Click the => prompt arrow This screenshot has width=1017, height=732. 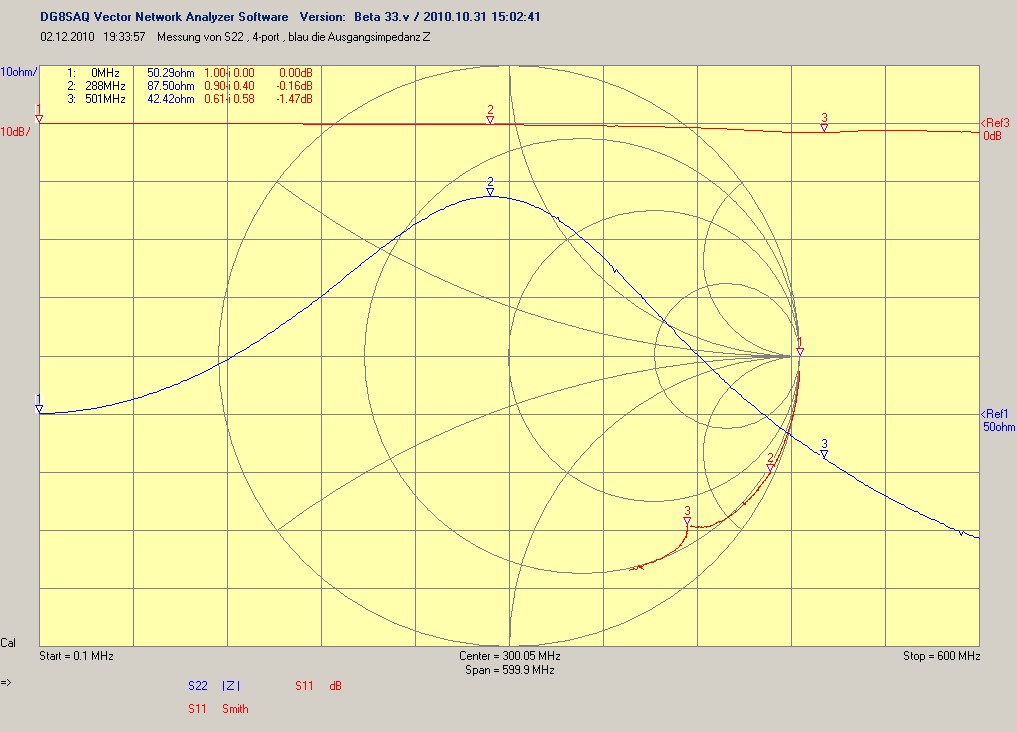tap(6, 682)
